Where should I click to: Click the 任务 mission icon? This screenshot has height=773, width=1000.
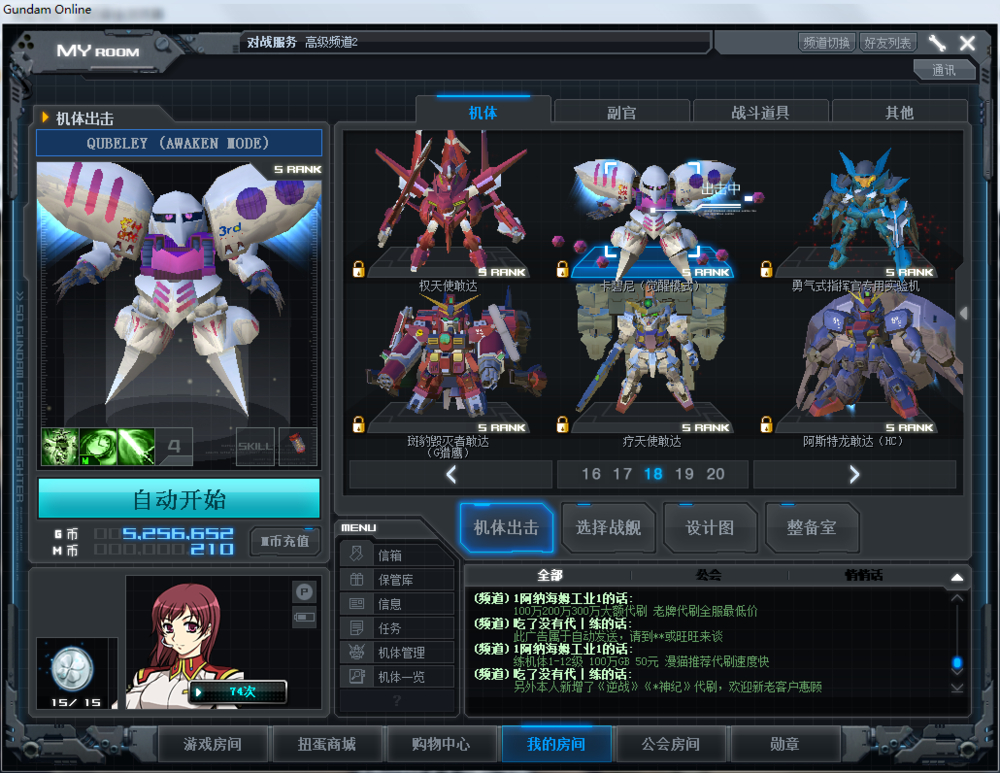pyautogui.click(x=357, y=628)
